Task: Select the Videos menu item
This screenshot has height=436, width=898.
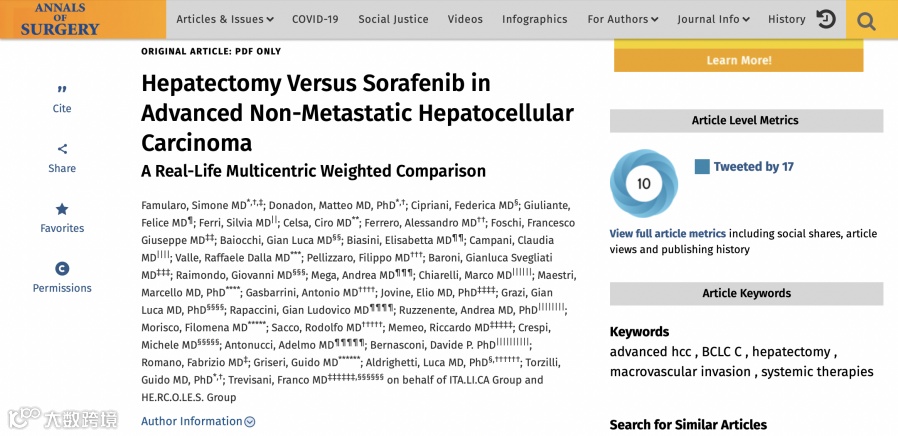Action: click(x=465, y=19)
